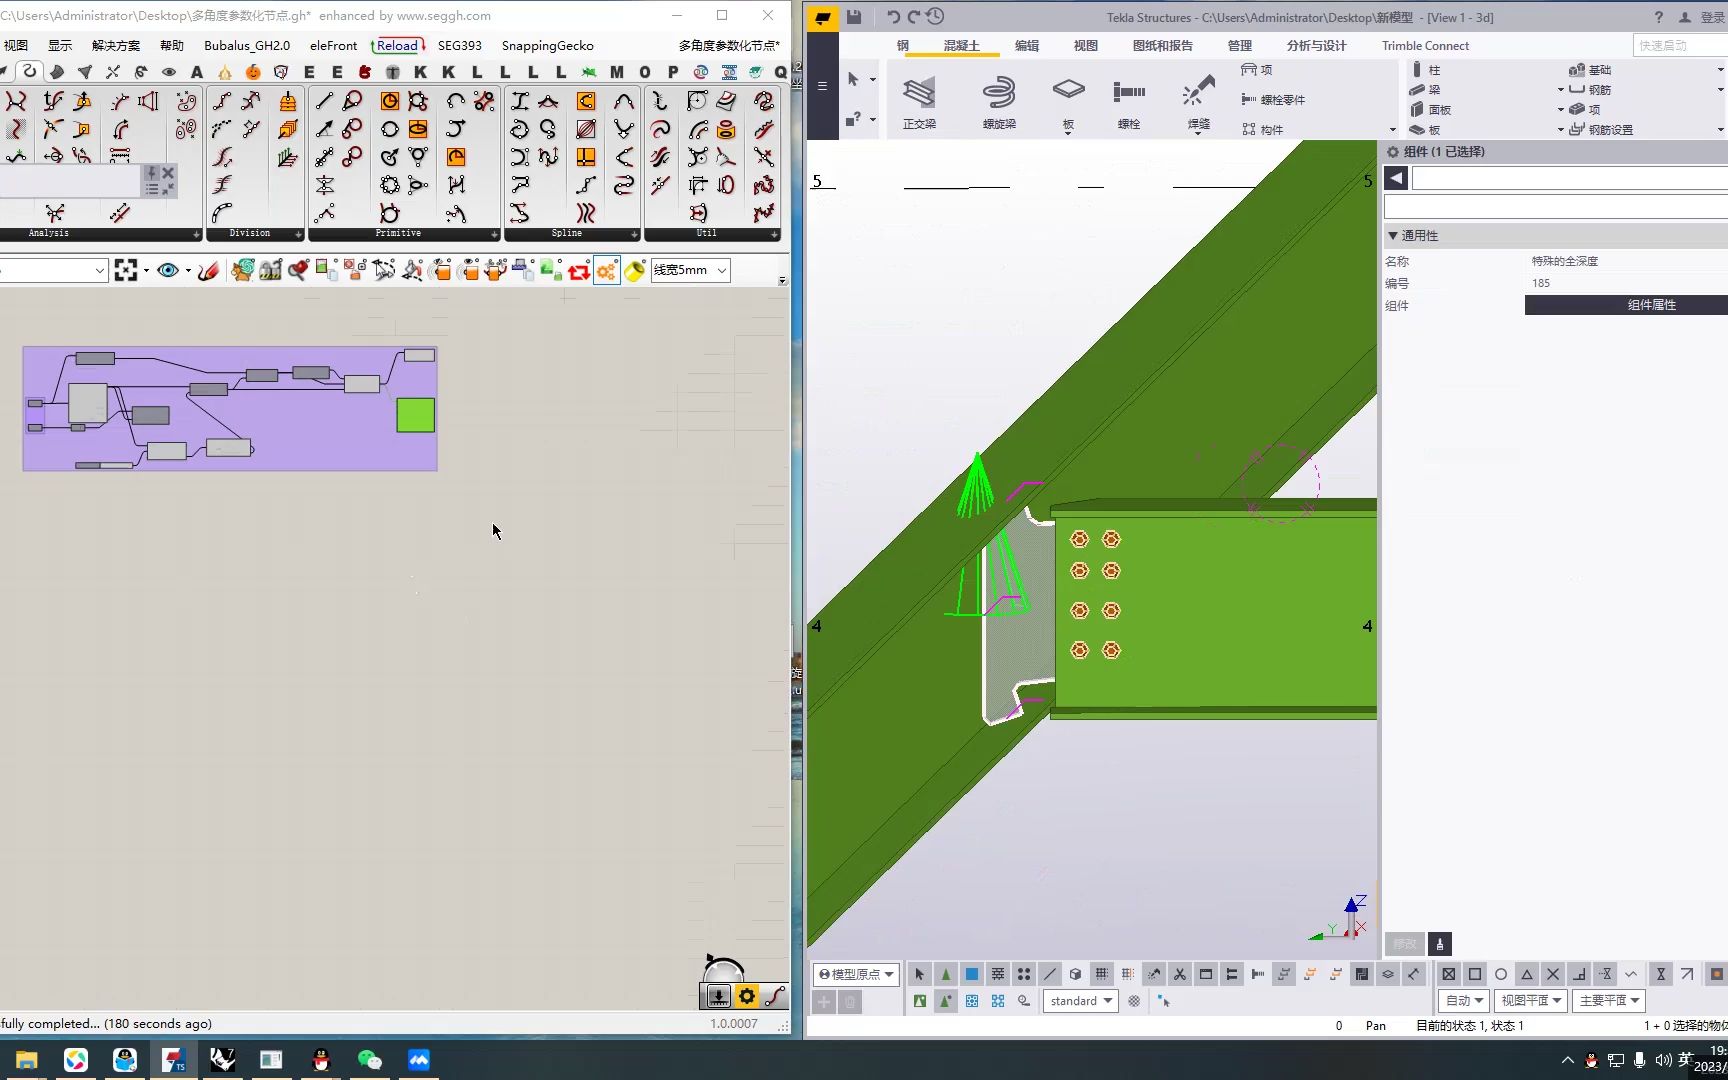The height and width of the screenshot is (1080, 1728).
Task: Click the Grasshopper zoom extents icon
Action: coord(126,270)
